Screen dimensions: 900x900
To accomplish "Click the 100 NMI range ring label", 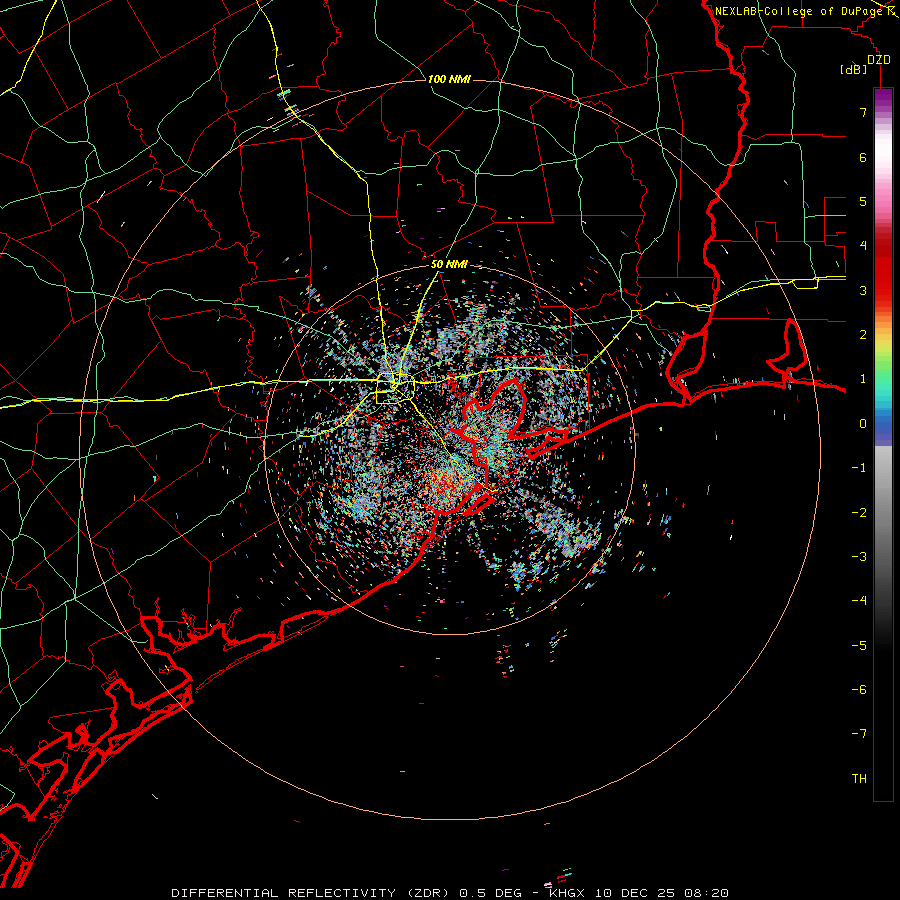I will pos(449,79).
